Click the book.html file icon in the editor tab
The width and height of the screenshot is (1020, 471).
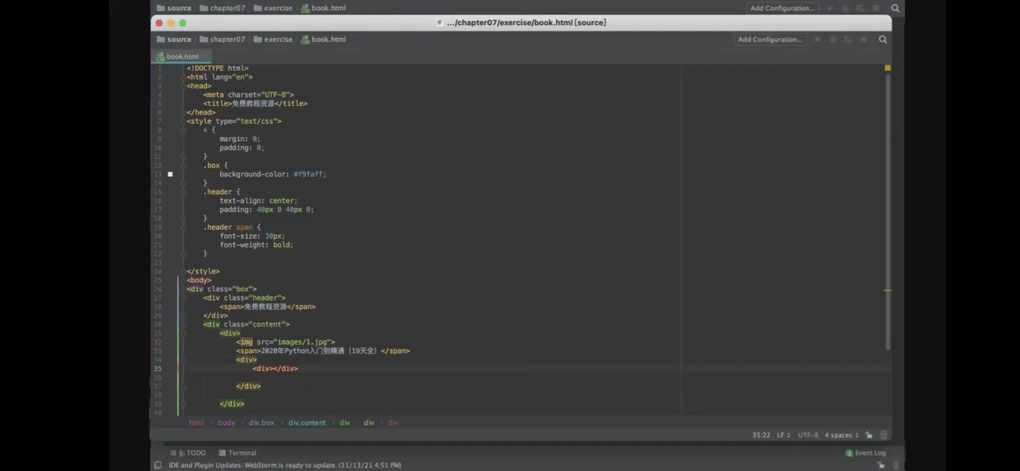tap(161, 57)
